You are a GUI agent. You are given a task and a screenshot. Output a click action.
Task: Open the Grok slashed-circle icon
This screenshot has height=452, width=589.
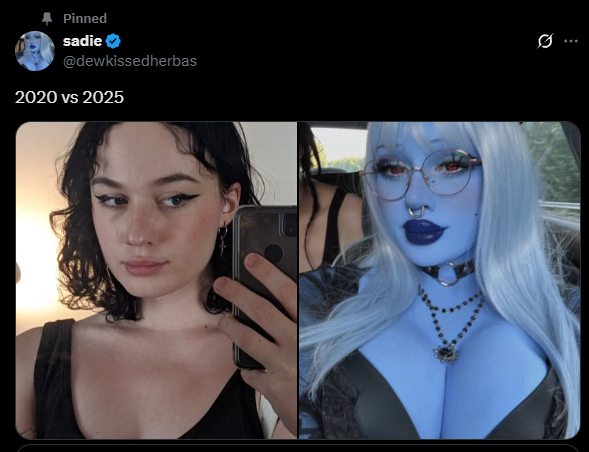tap(545, 41)
